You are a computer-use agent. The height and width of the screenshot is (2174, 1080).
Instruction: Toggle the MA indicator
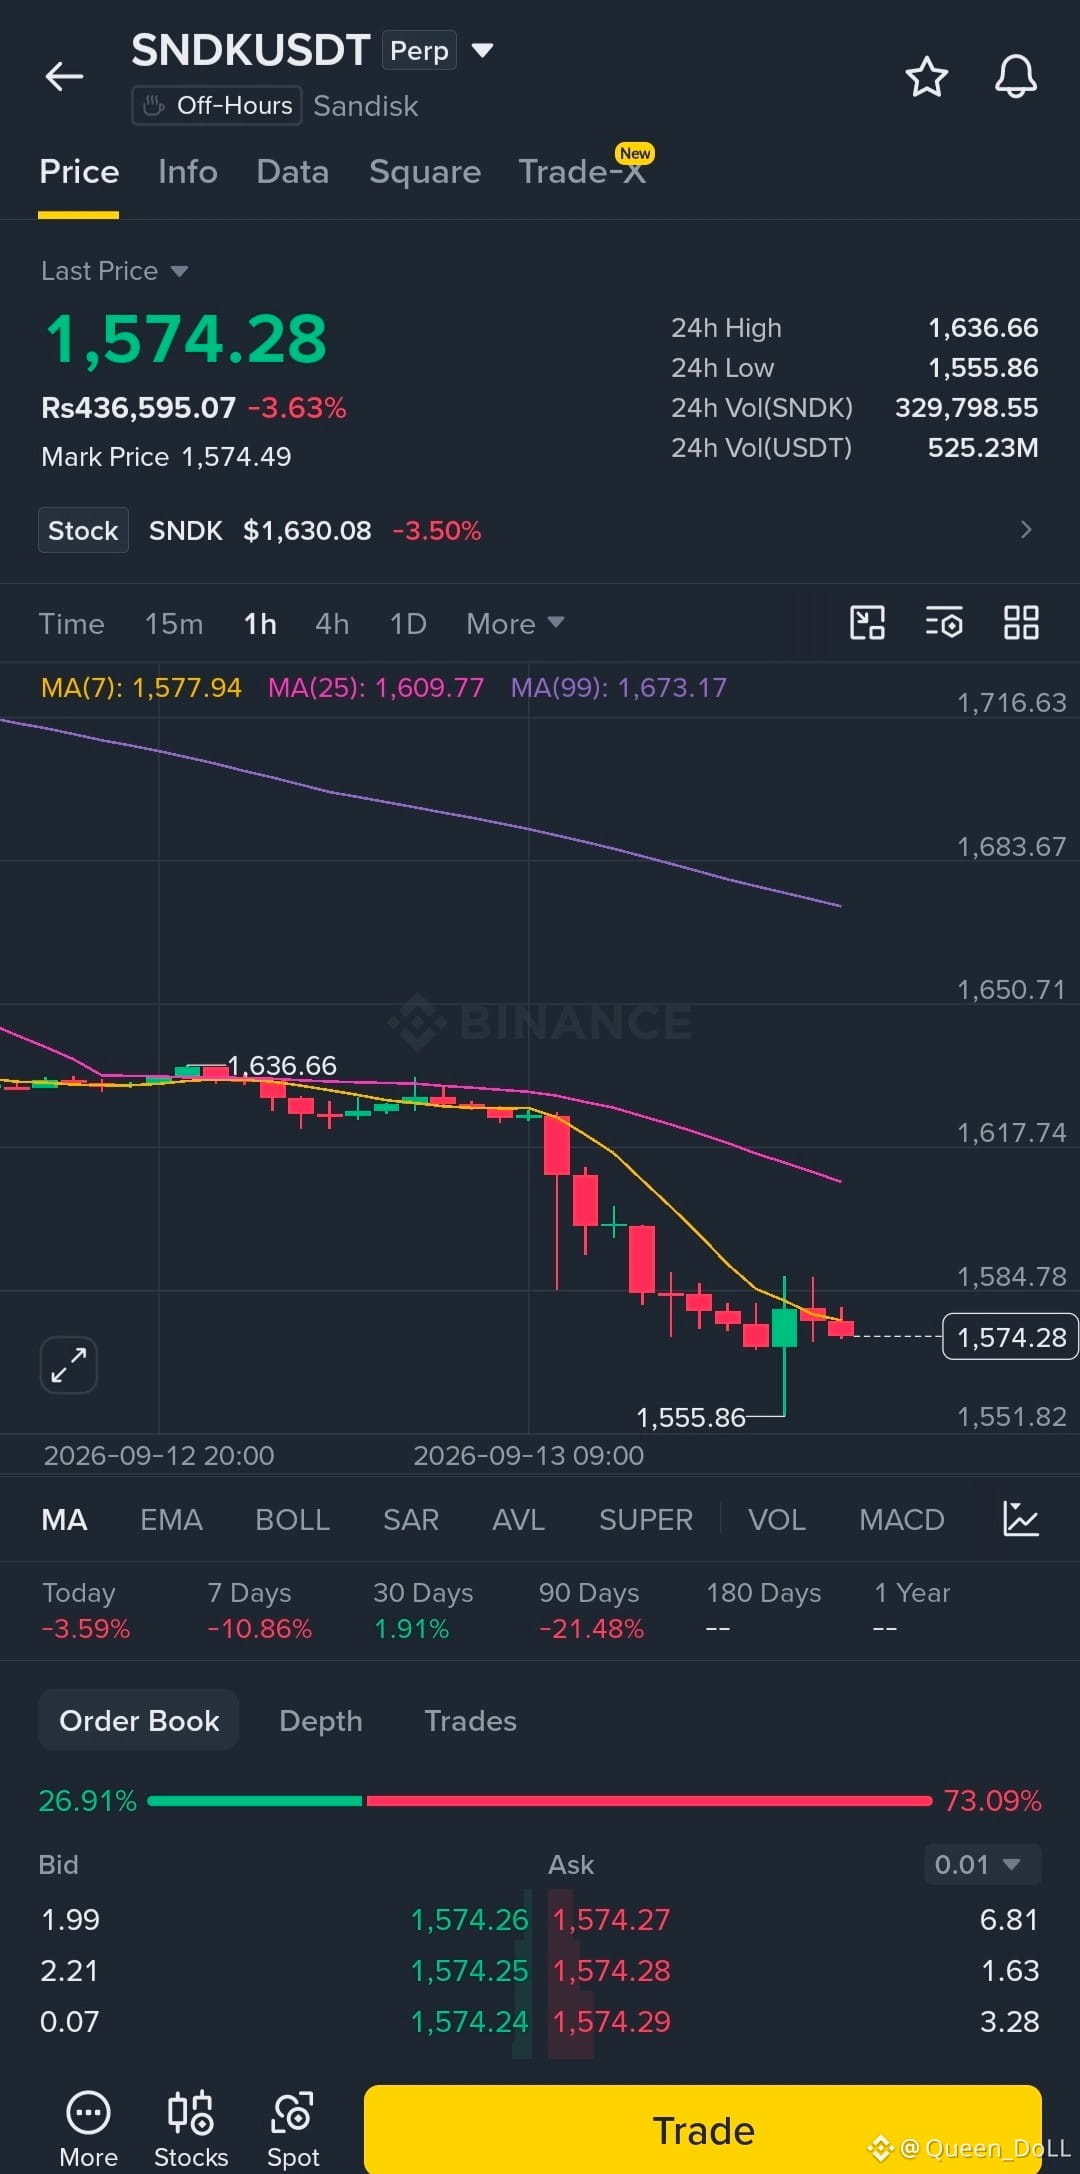click(x=64, y=1520)
